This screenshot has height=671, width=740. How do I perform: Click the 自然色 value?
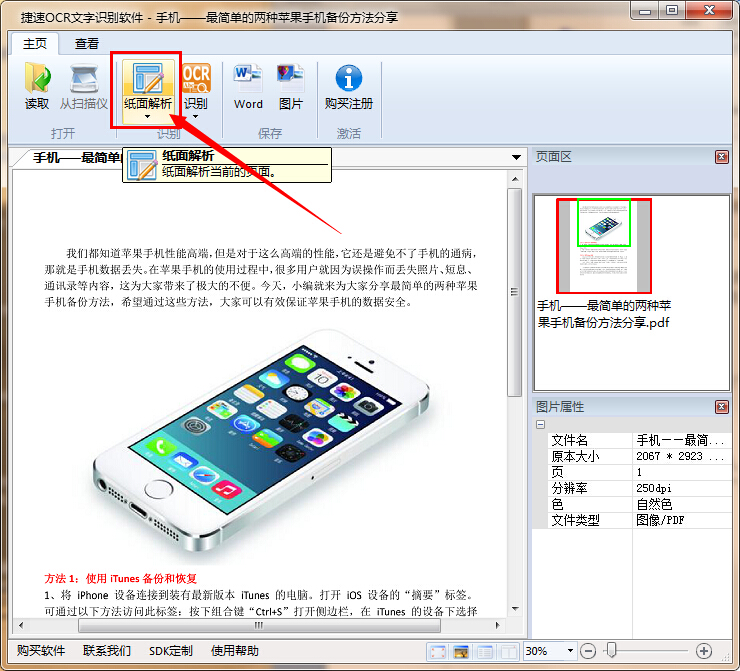[654, 504]
